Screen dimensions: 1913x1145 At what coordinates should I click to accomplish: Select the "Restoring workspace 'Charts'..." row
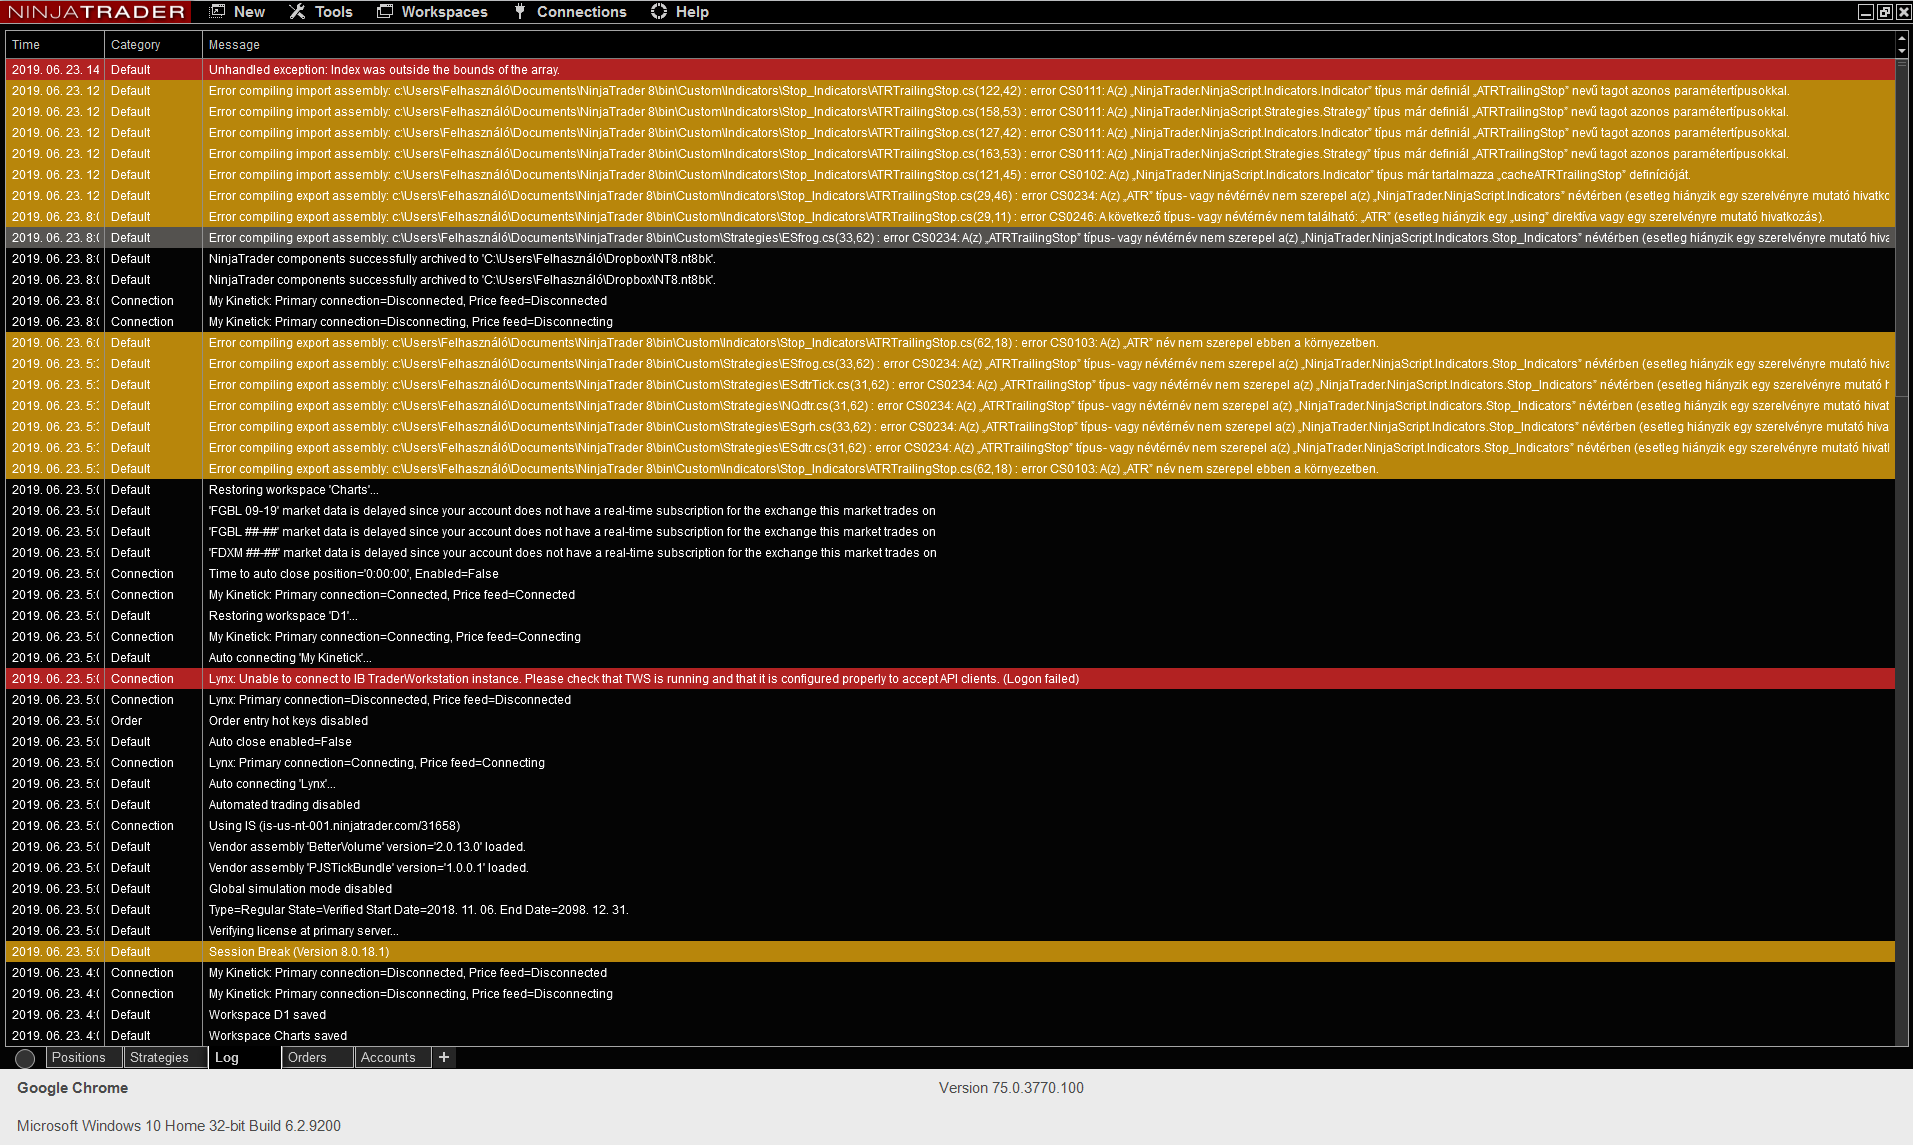pyautogui.click(x=950, y=490)
